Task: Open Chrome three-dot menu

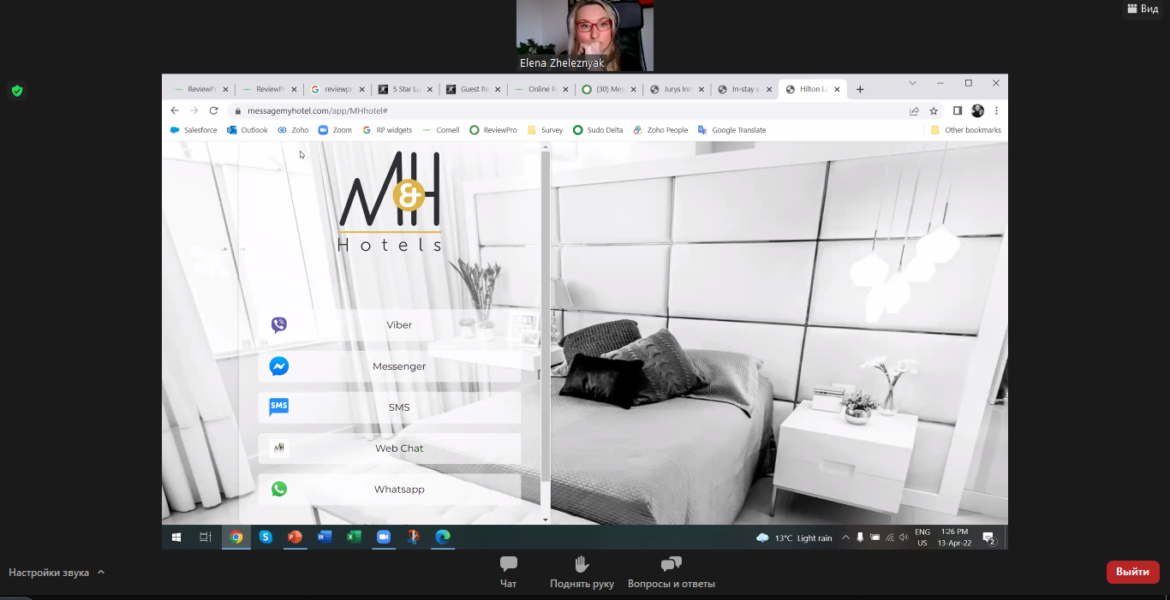Action: pyautogui.click(x=996, y=110)
